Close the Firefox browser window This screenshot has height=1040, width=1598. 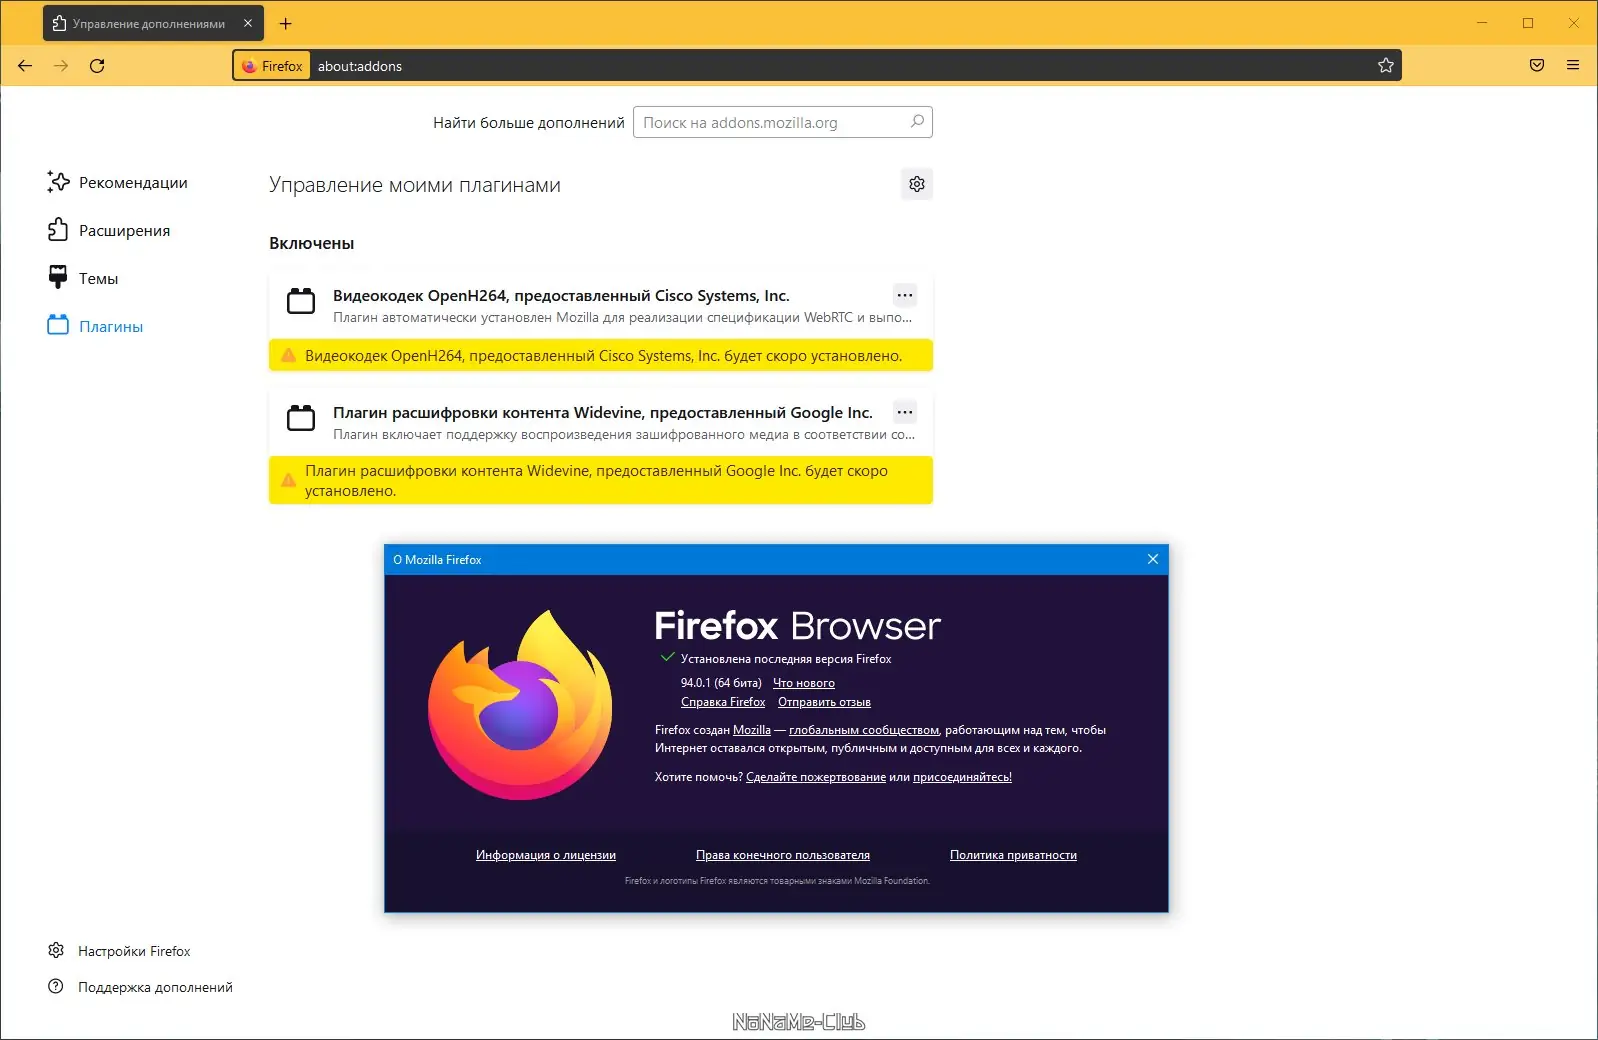(1574, 23)
